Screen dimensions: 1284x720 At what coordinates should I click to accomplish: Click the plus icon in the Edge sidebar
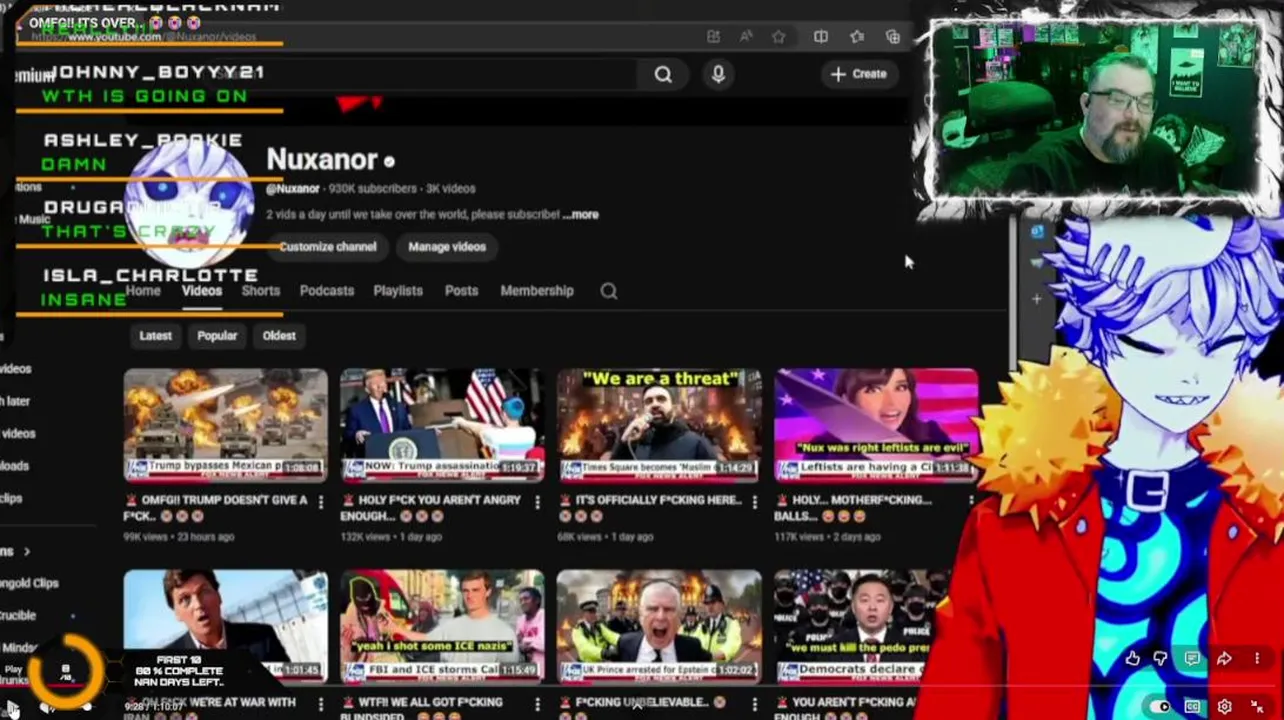click(1036, 298)
